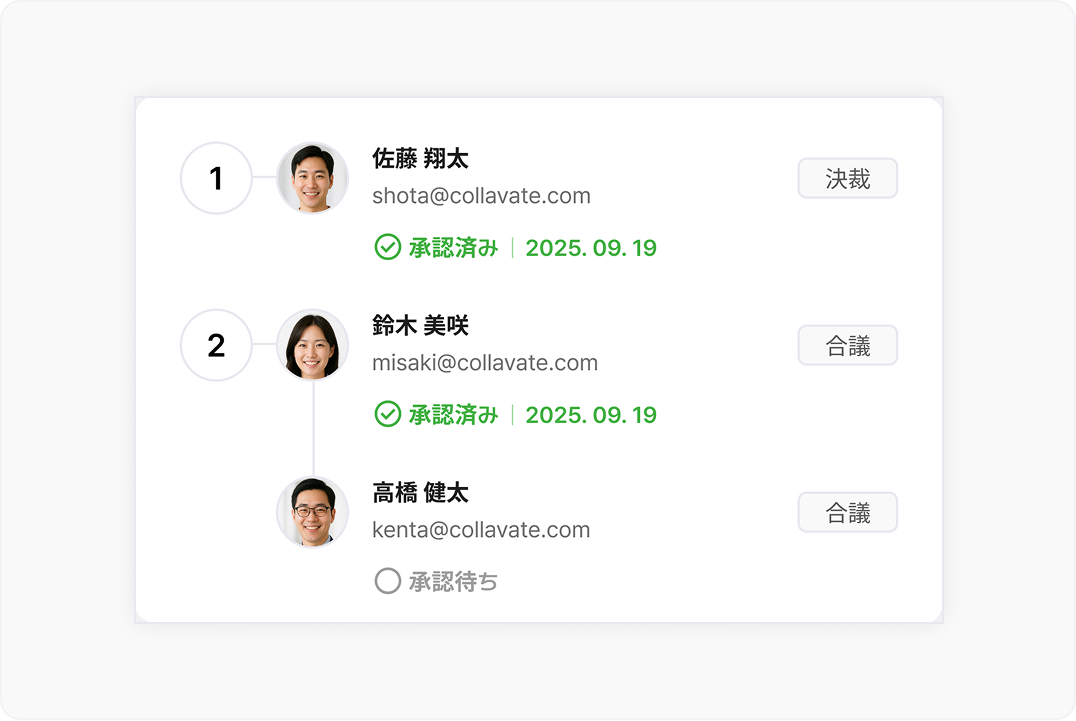
Task: Click the name 佐藤 翔太
Action: coord(421,158)
